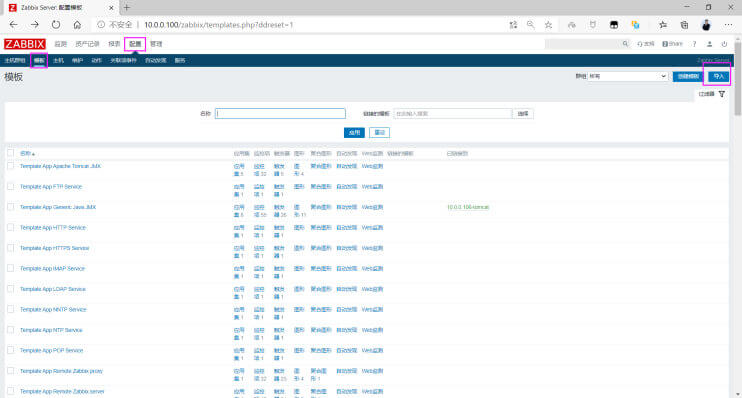Open the 监测 top menu

pos(61,44)
